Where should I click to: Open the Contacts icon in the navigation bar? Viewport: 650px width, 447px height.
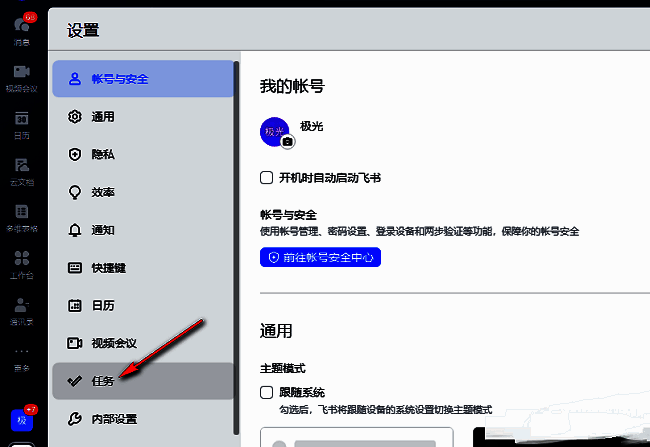(22, 305)
